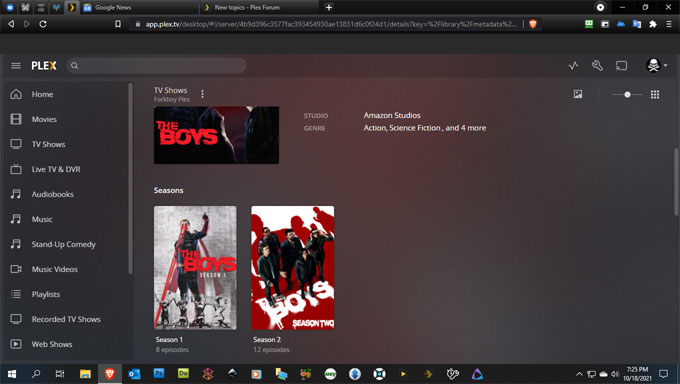Open Season 2 poster
This screenshot has width=680, height=384.
point(293,268)
